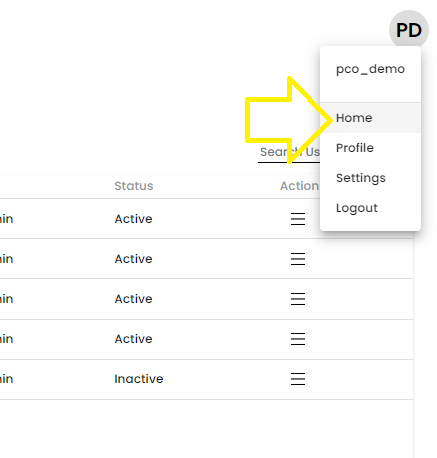
Task: Focus the Search Users input field
Action: [x=289, y=152]
